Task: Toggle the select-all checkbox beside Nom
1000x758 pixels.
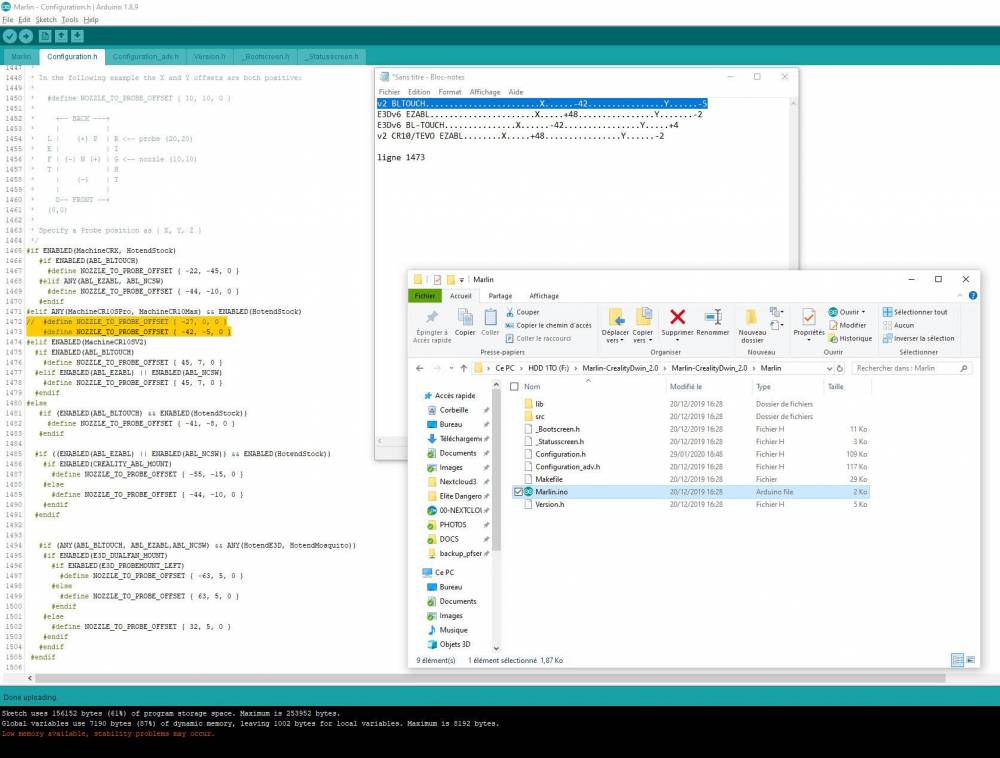Action: pos(515,386)
